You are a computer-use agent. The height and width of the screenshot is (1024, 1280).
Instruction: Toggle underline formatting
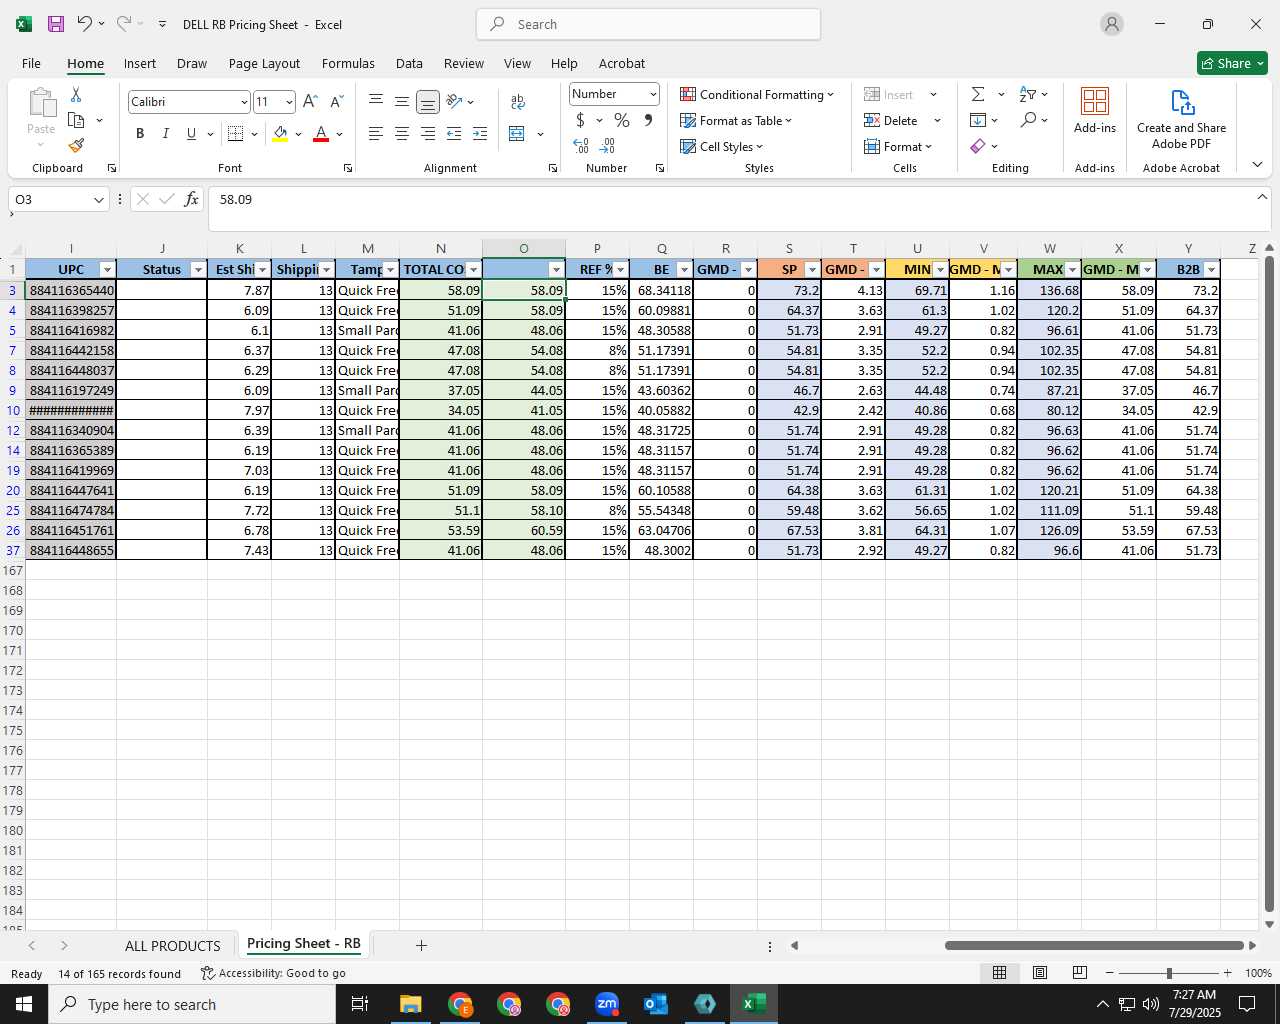tap(191, 134)
